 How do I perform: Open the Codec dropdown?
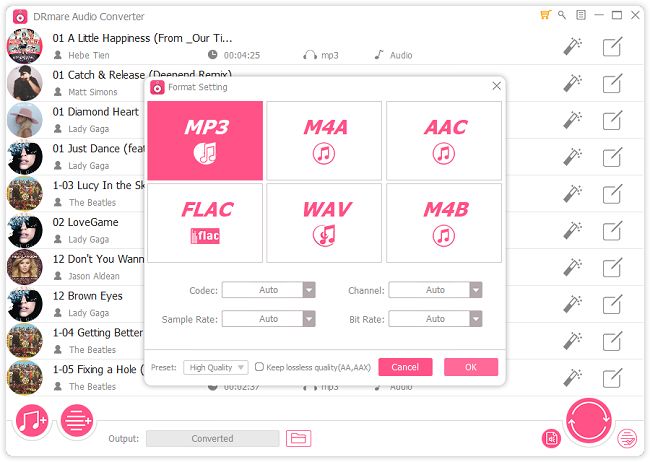[269, 290]
